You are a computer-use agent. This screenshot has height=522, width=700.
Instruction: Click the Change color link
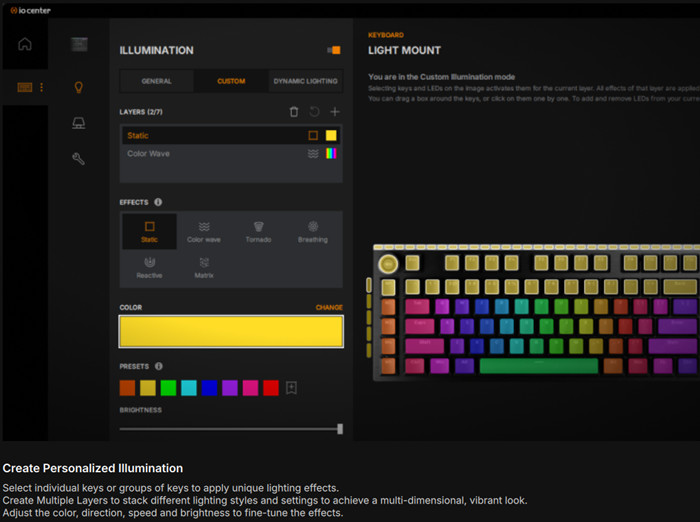click(x=329, y=307)
